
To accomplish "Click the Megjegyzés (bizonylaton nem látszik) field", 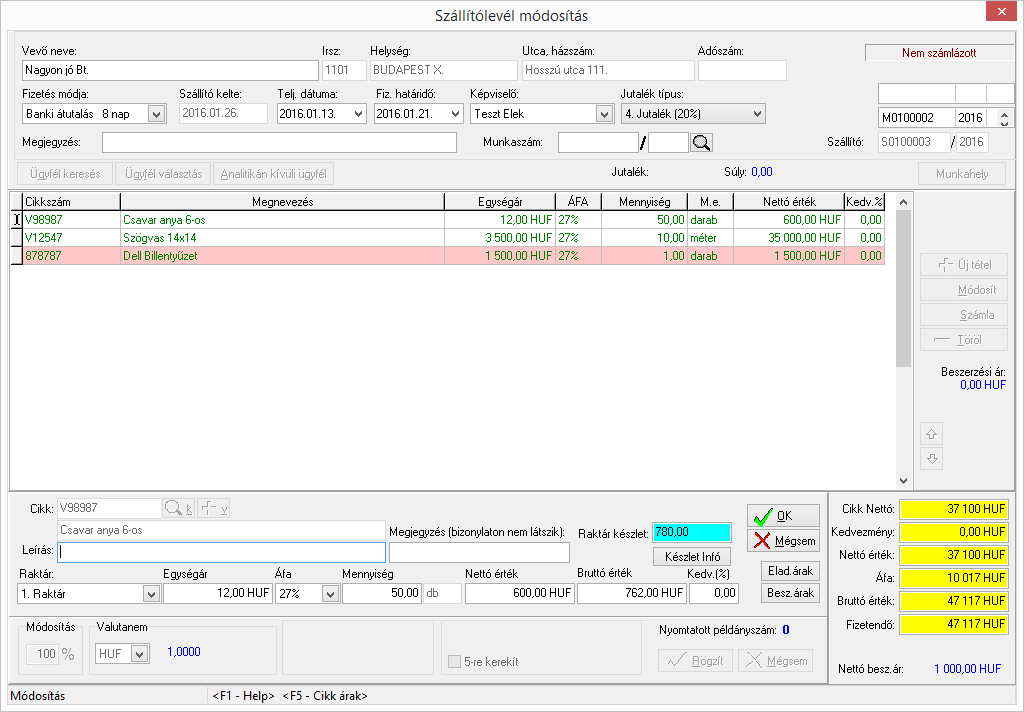I will [479, 552].
